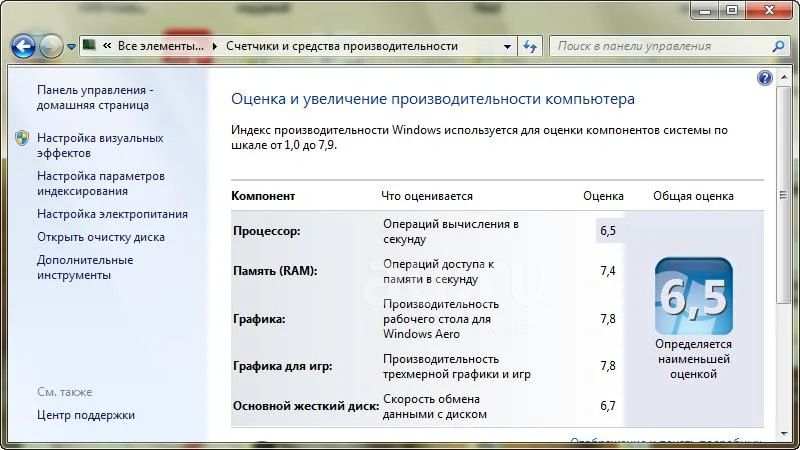Click the Refresh button beside address bar

(x=530, y=46)
